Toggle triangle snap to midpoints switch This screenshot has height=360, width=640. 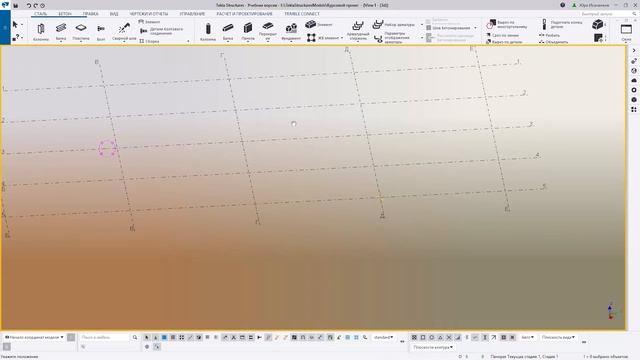[x=440, y=338]
